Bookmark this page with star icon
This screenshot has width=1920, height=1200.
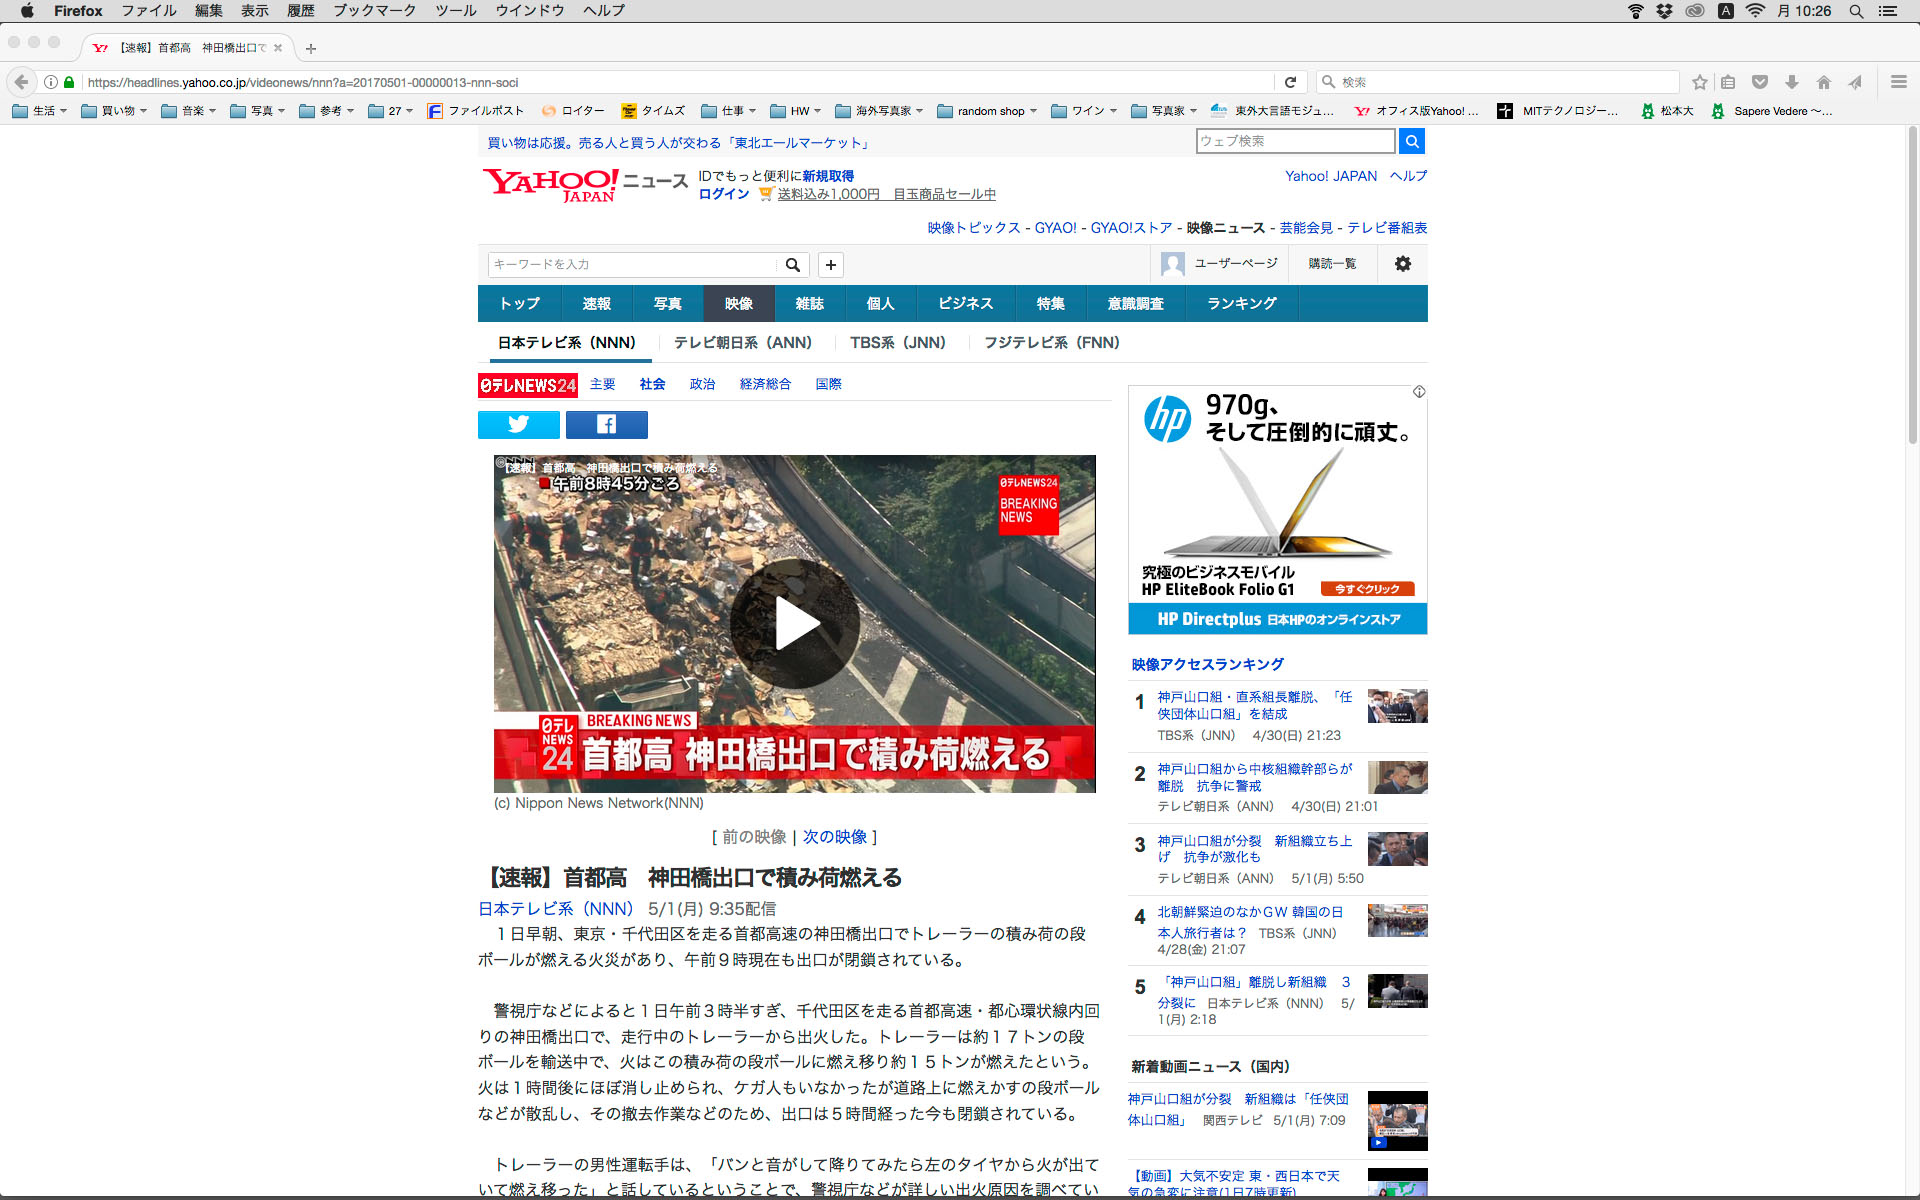(1699, 82)
